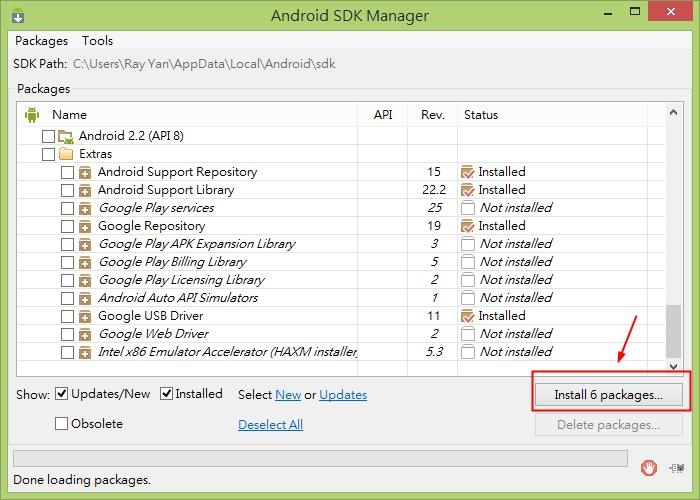Click Installed status icon for Android Support Repository
The height and width of the screenshot is (500, 700).
tap(467, 172)
